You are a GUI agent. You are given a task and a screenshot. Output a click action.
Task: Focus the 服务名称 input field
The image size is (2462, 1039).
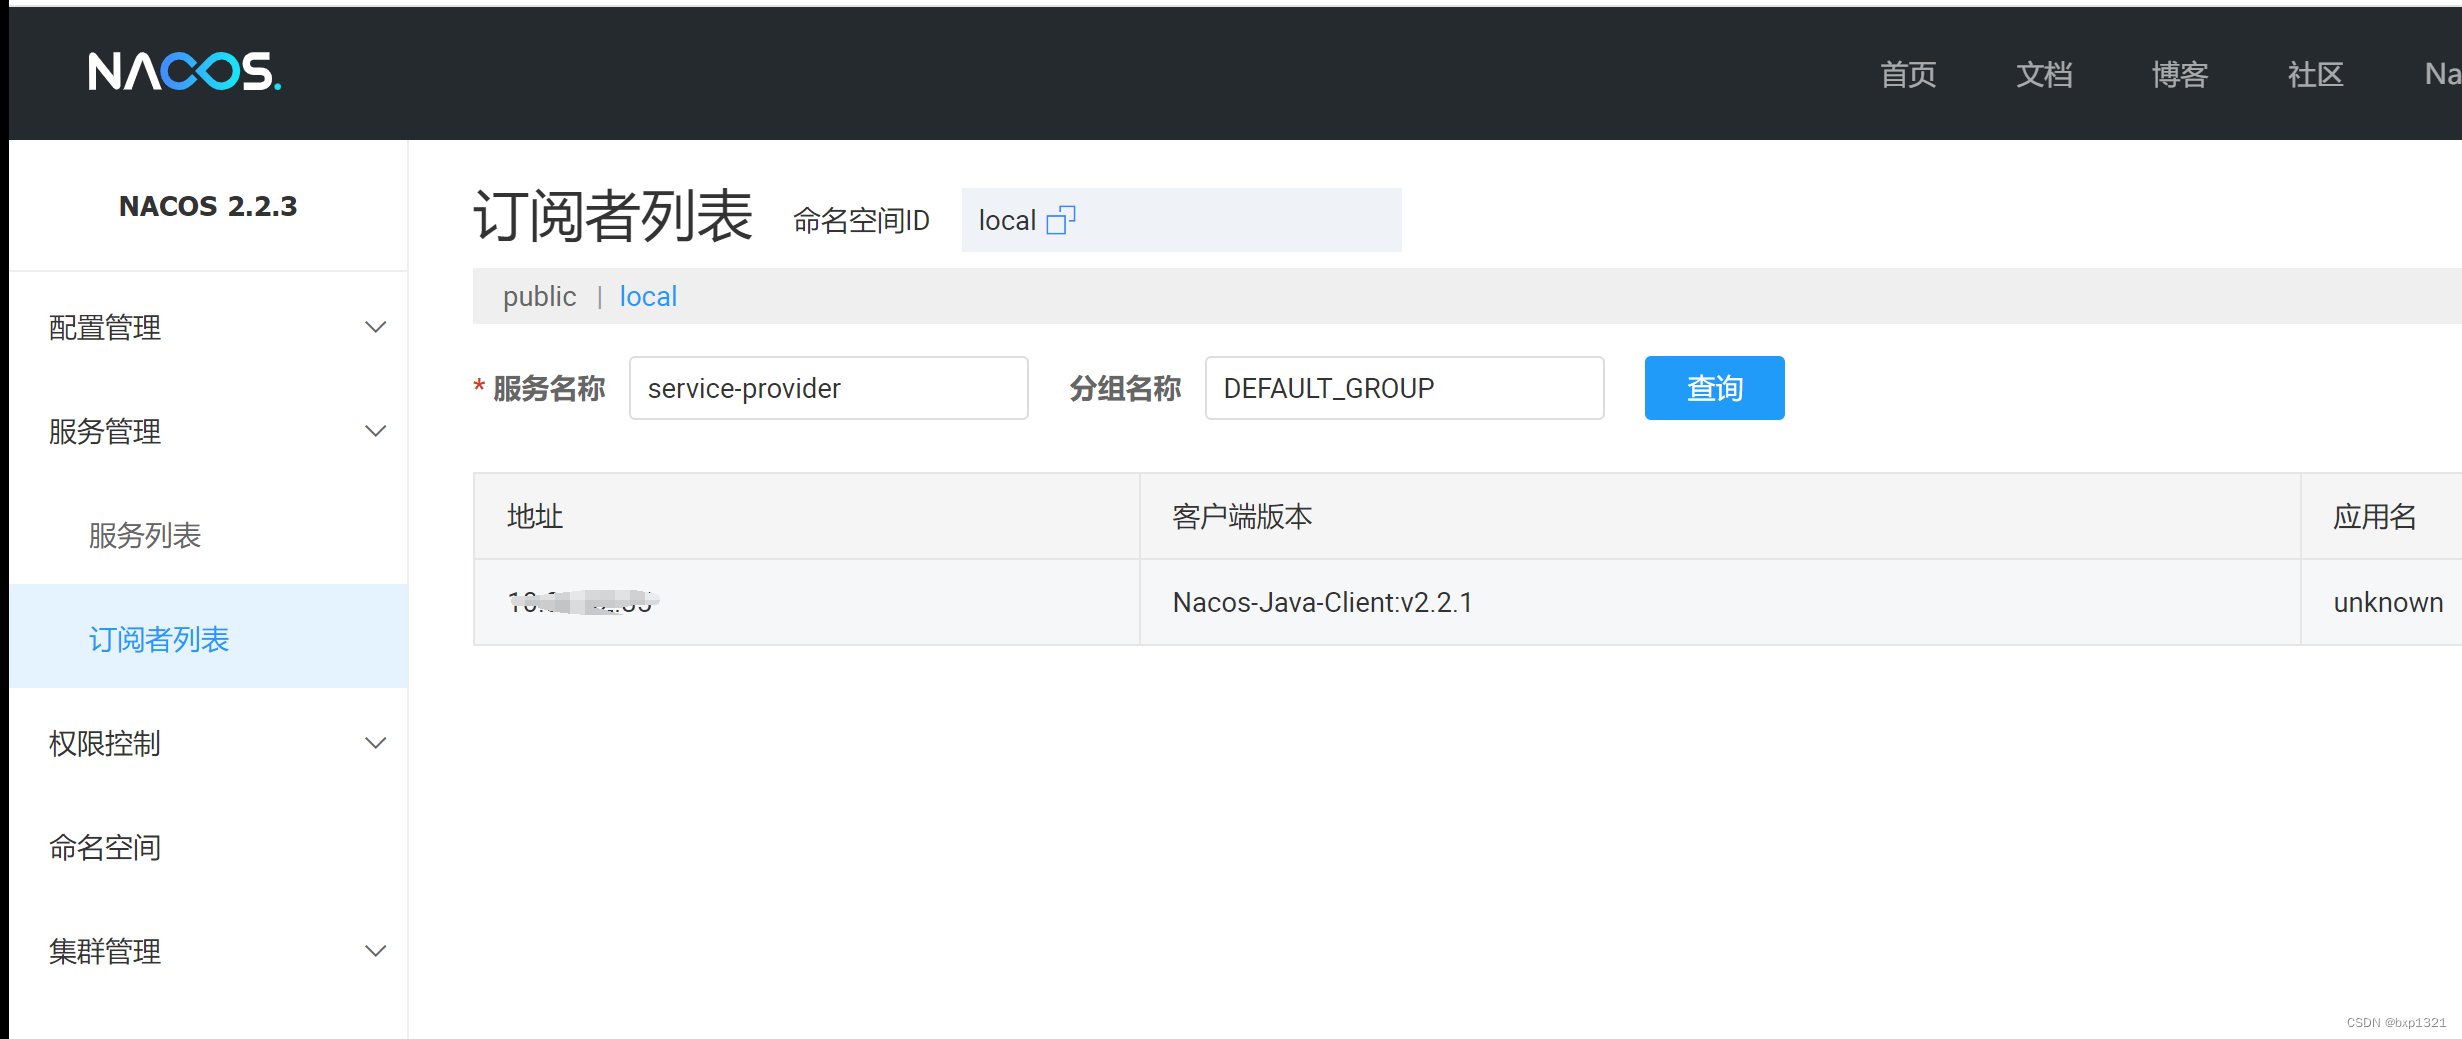(x=829, y=388)
